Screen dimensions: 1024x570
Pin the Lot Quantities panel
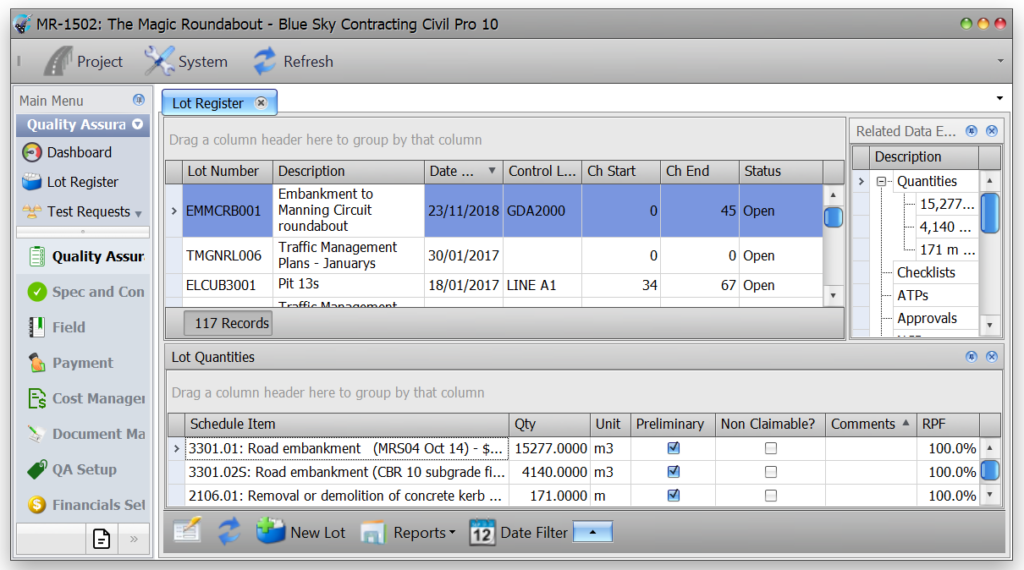point(972,356)
